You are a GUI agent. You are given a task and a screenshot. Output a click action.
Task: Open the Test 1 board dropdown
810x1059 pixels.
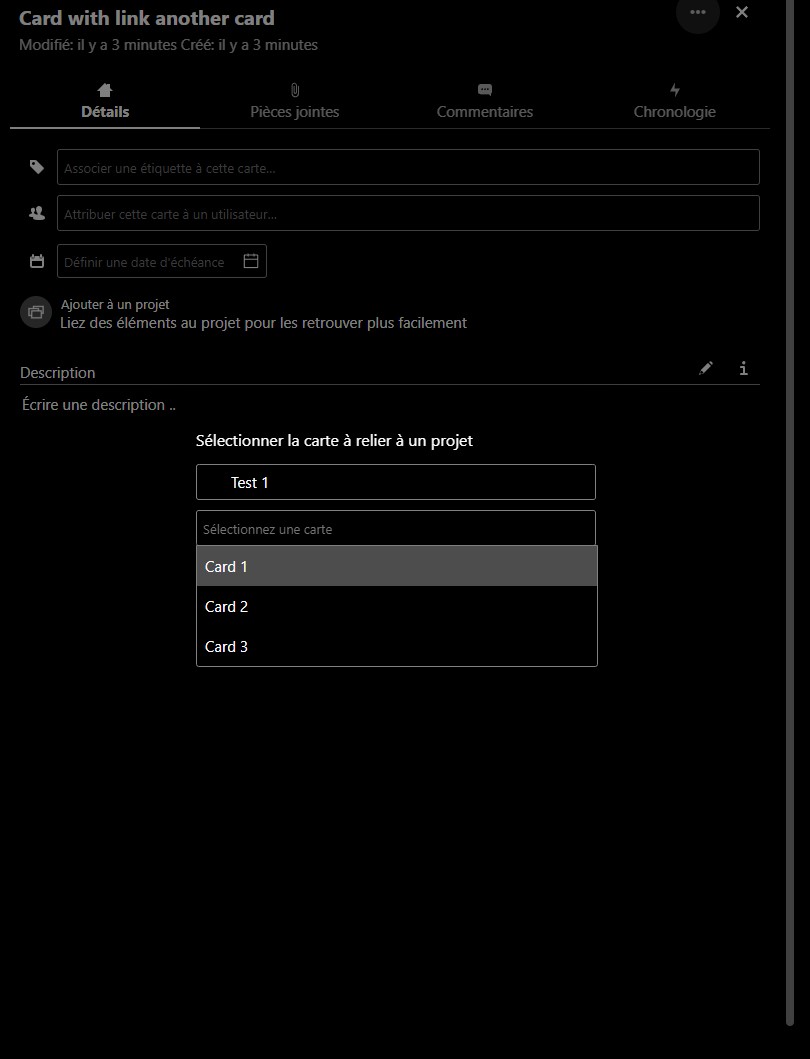[x=396, y=482]
